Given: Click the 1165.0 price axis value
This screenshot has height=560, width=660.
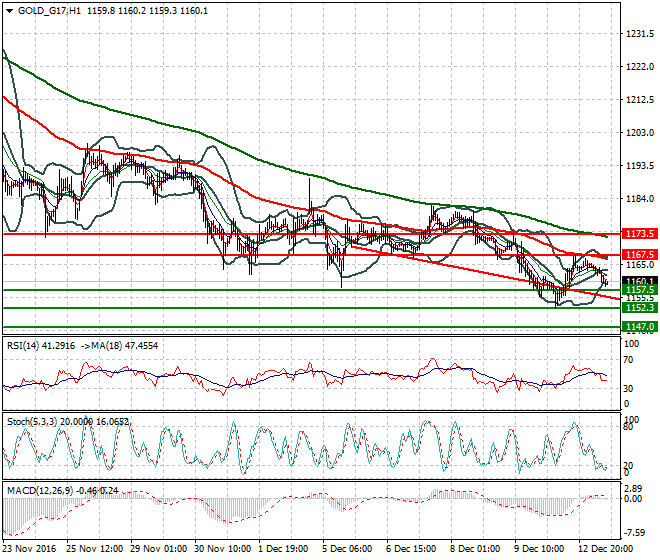Looking at the screenshot, I should [x=640, y=265].
